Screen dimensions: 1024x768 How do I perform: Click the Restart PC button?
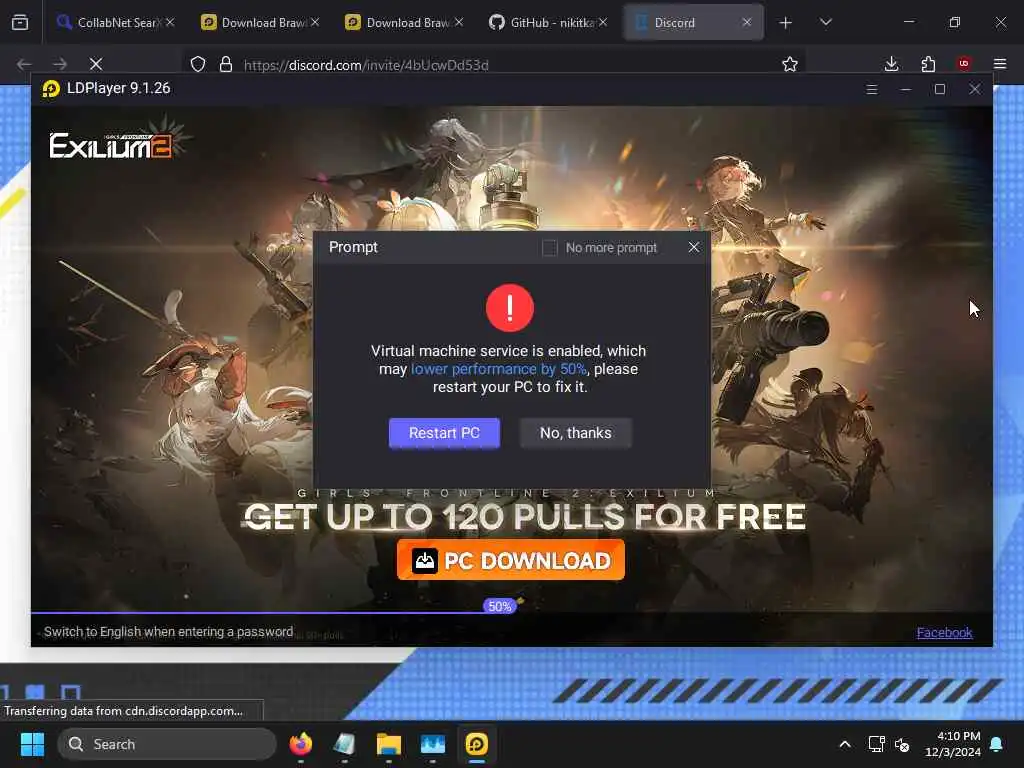click(x=444, y=433)
